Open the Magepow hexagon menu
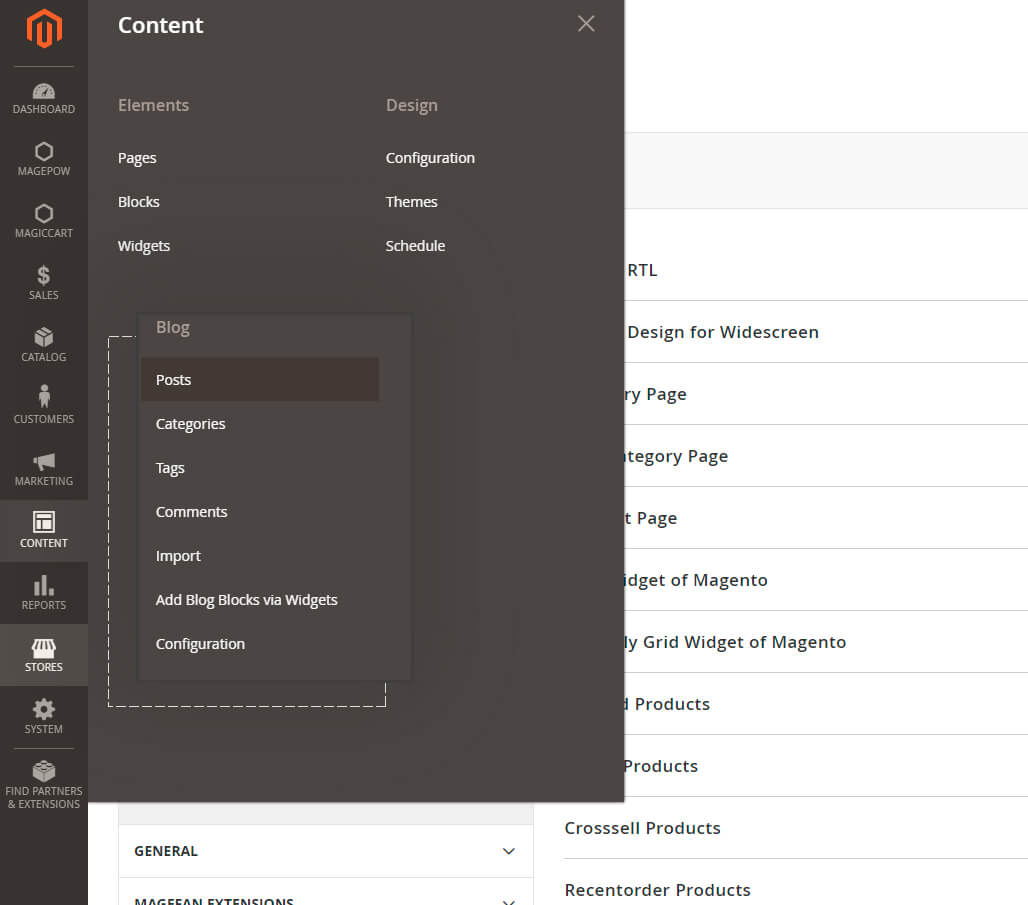The height and width of the screenshot is (905, 1028). click(x=44, y=160)
